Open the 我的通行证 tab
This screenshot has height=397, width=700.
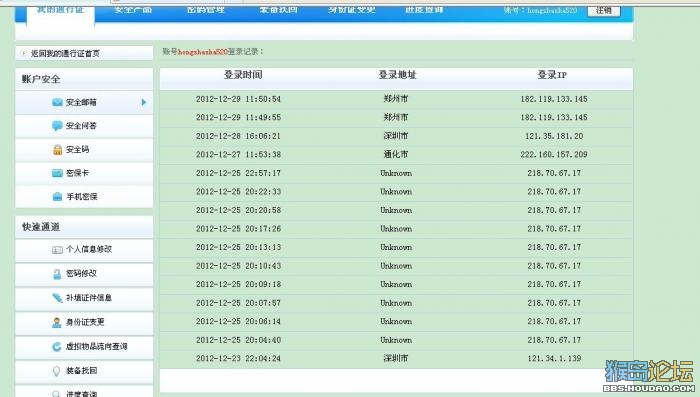60,9
